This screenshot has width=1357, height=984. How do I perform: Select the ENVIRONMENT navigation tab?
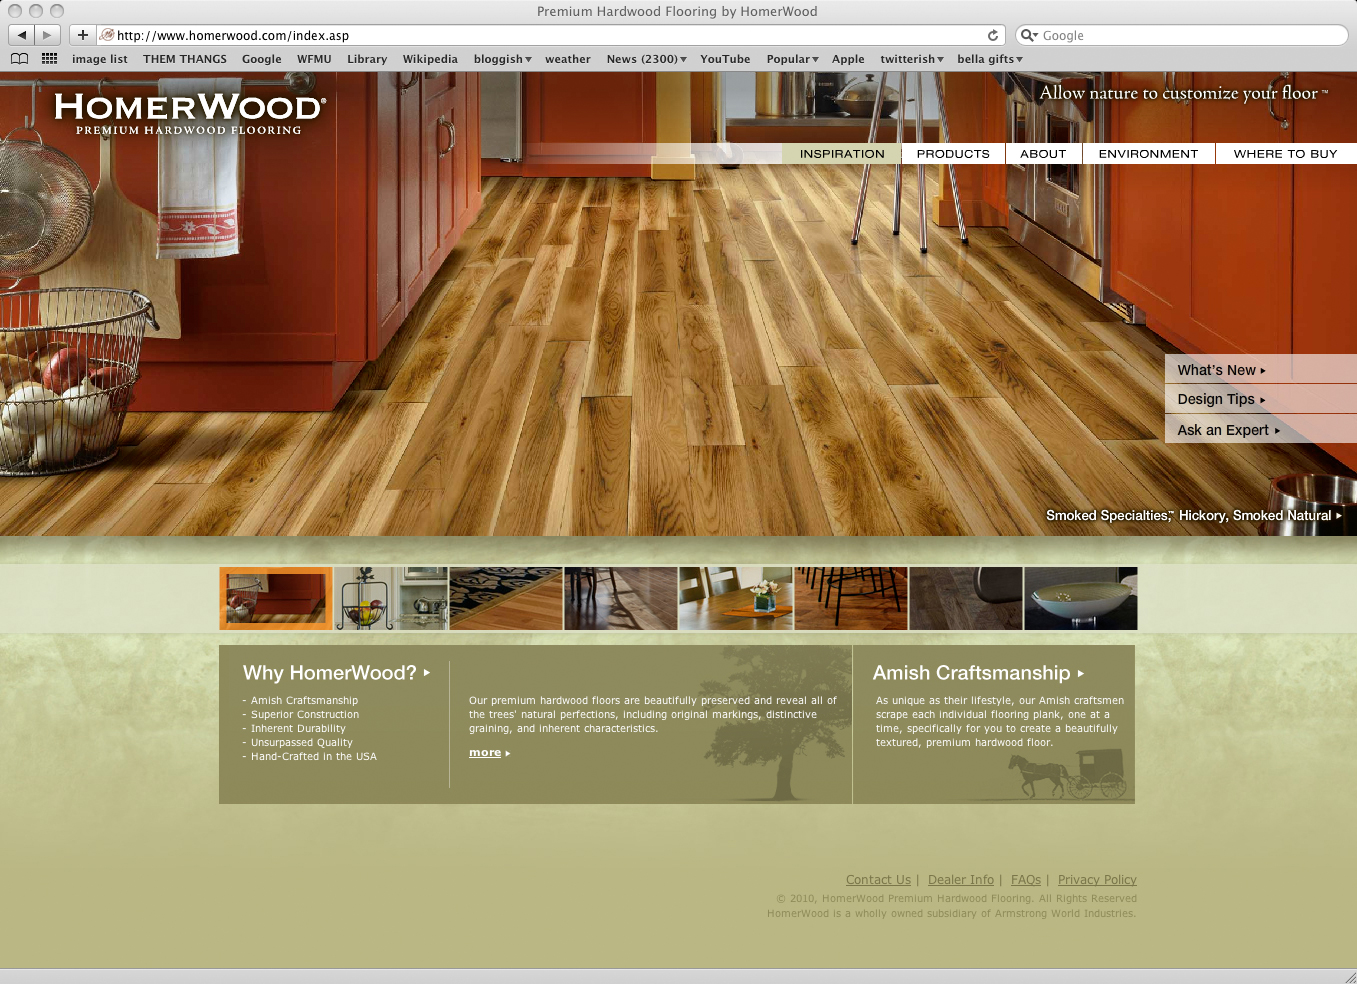[1148, 154]
